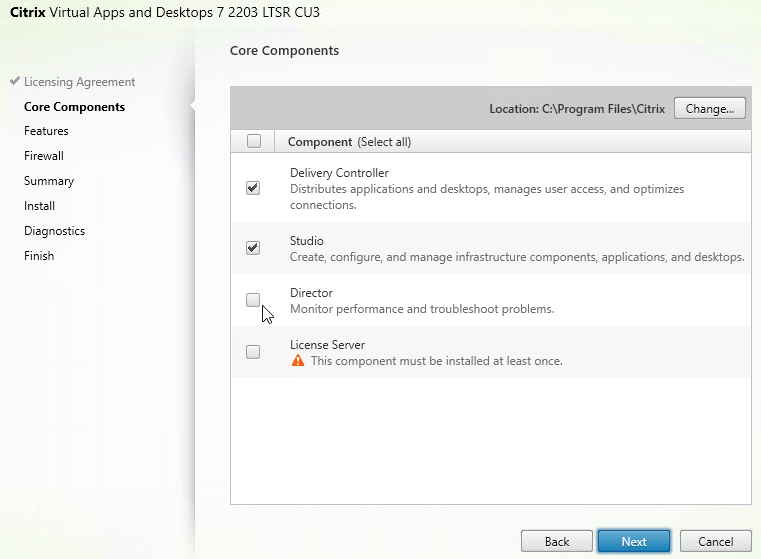
Task: Go to previous step with Back
Action: click(x=557, y=542)
